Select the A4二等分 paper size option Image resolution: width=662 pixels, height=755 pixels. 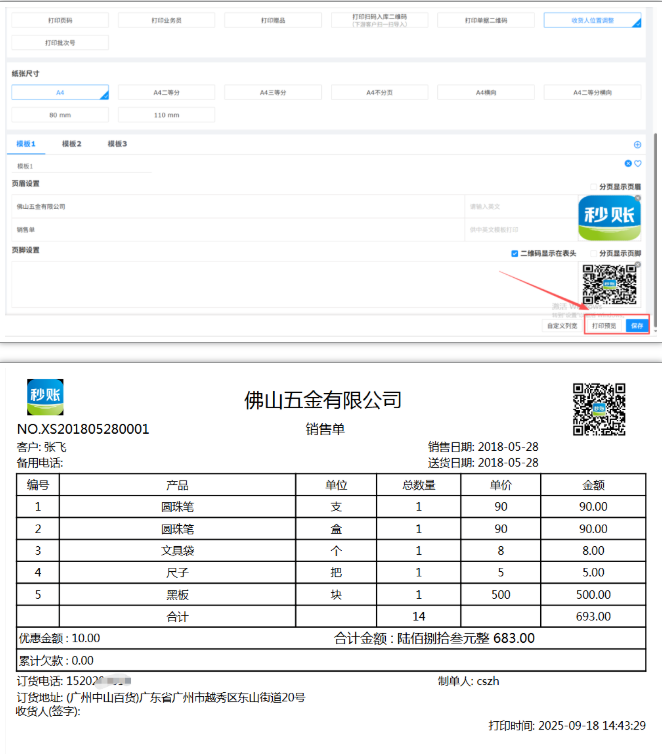pos(166,92)
